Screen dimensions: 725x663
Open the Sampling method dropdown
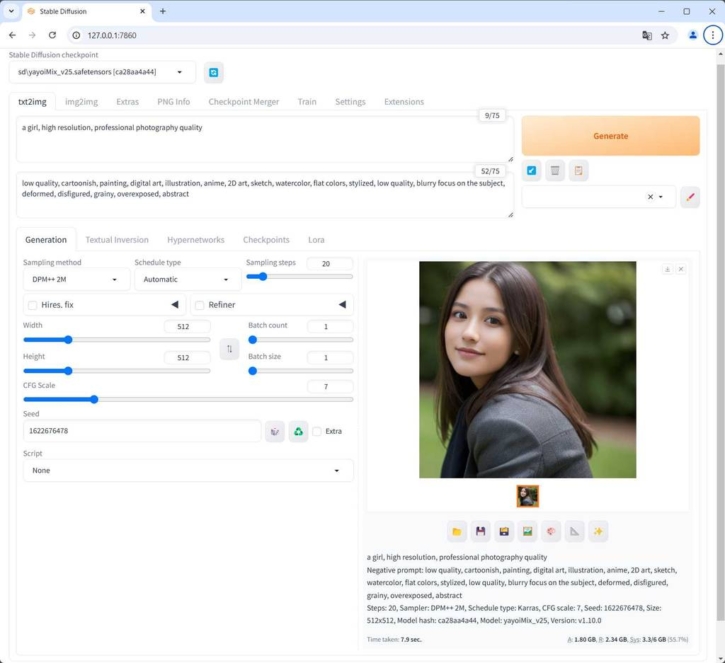tap(75, 280)
